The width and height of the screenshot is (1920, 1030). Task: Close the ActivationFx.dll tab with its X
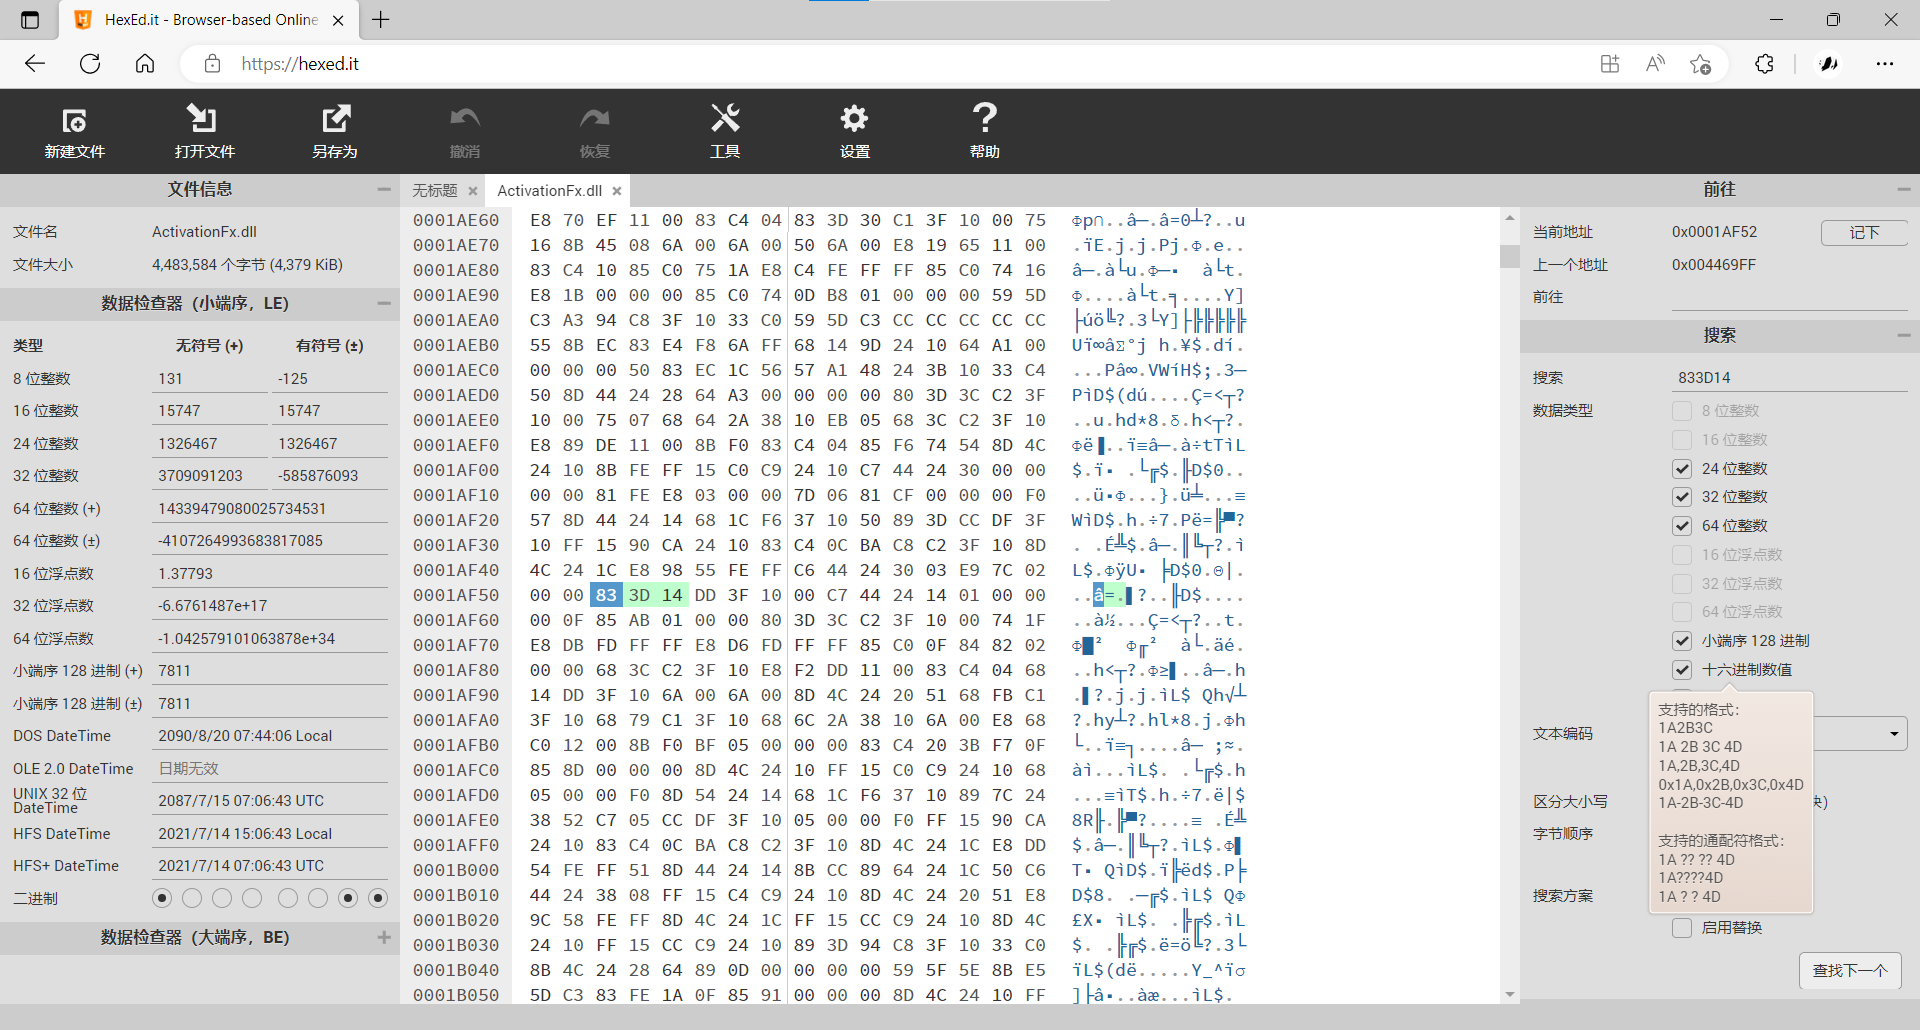(617, 191)
